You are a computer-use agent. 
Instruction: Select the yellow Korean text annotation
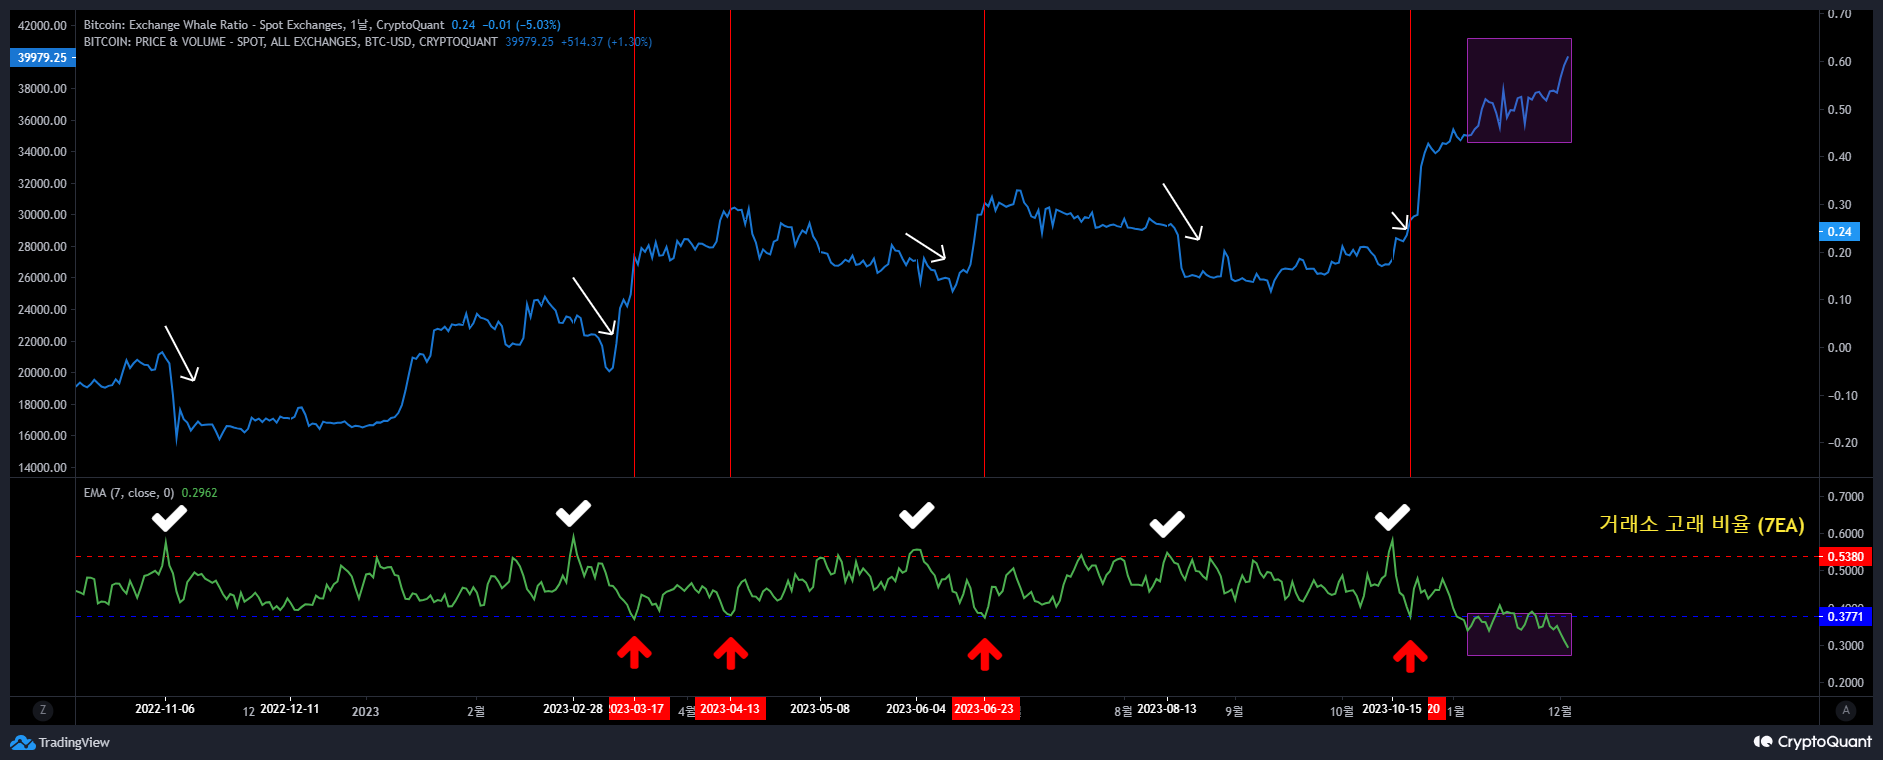1701,524
